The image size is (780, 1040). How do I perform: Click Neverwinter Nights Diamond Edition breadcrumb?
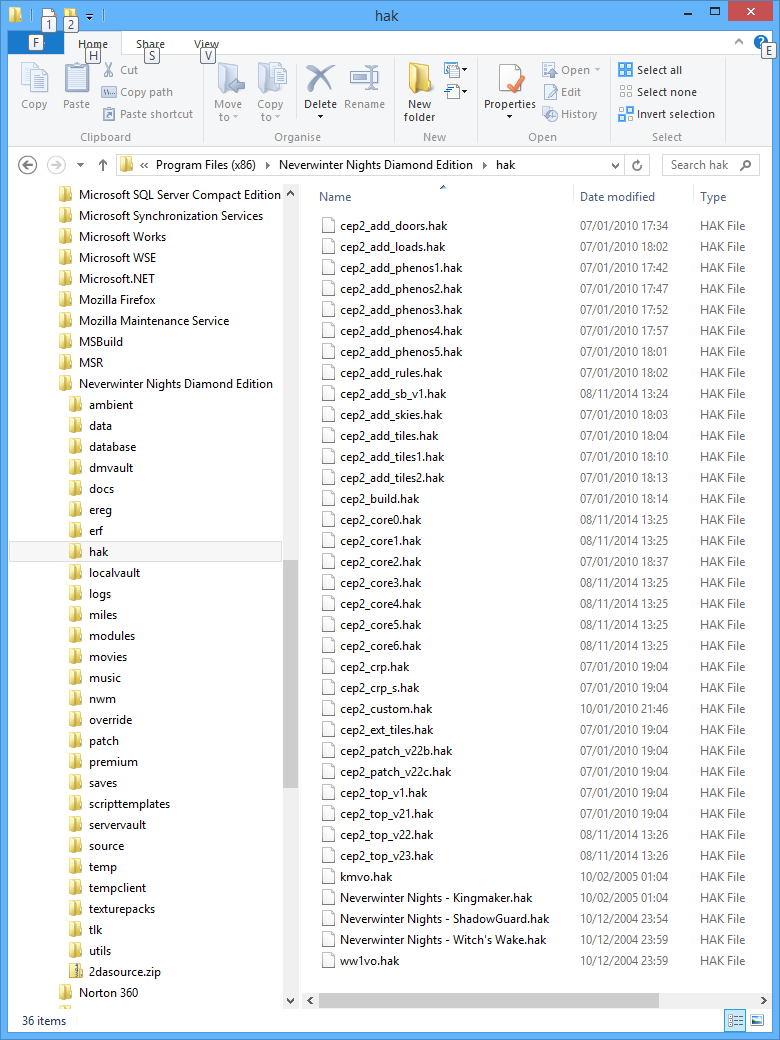(x=375, y=165)
